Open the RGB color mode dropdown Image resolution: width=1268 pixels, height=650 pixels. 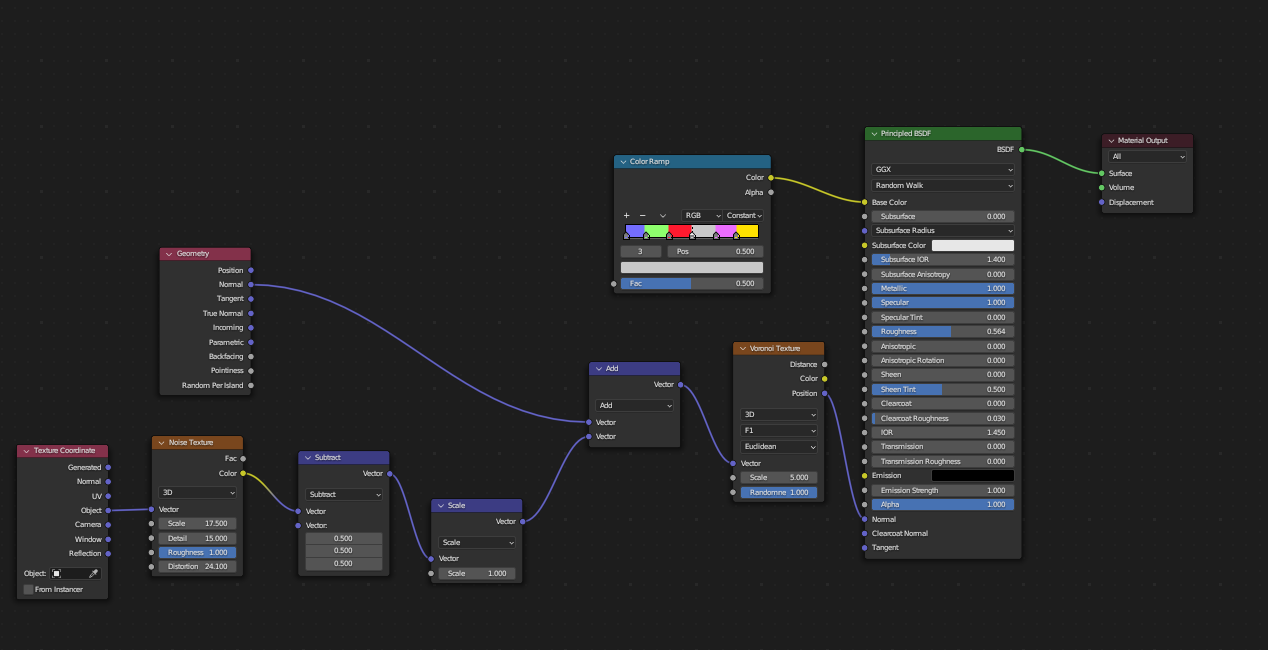point(702,215)
